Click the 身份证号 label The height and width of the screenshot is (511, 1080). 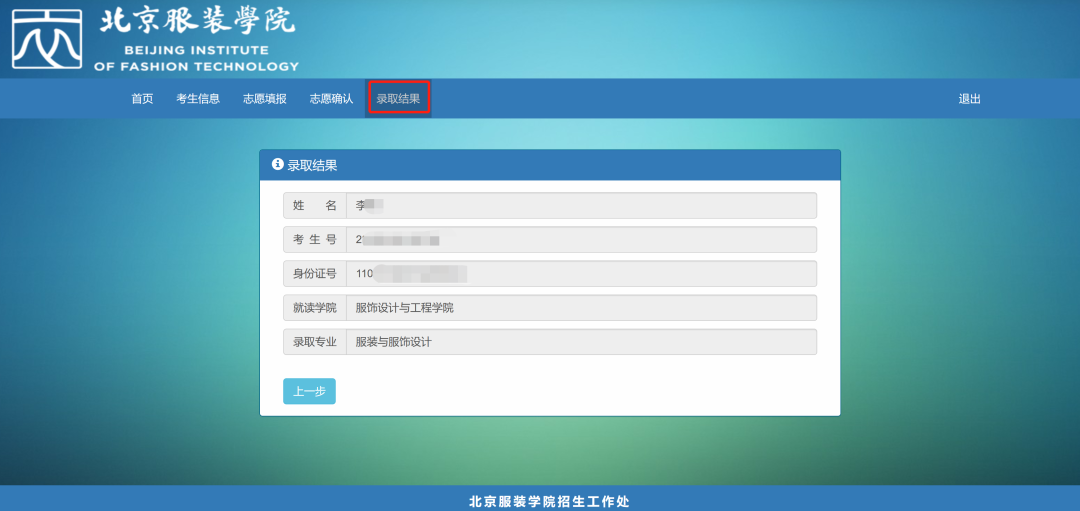tap(315, 273)
